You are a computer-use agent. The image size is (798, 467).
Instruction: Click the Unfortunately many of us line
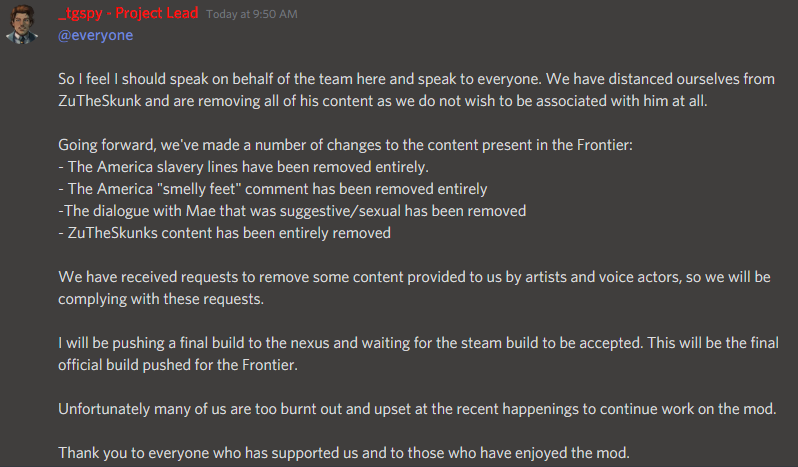tap(417, 408)
